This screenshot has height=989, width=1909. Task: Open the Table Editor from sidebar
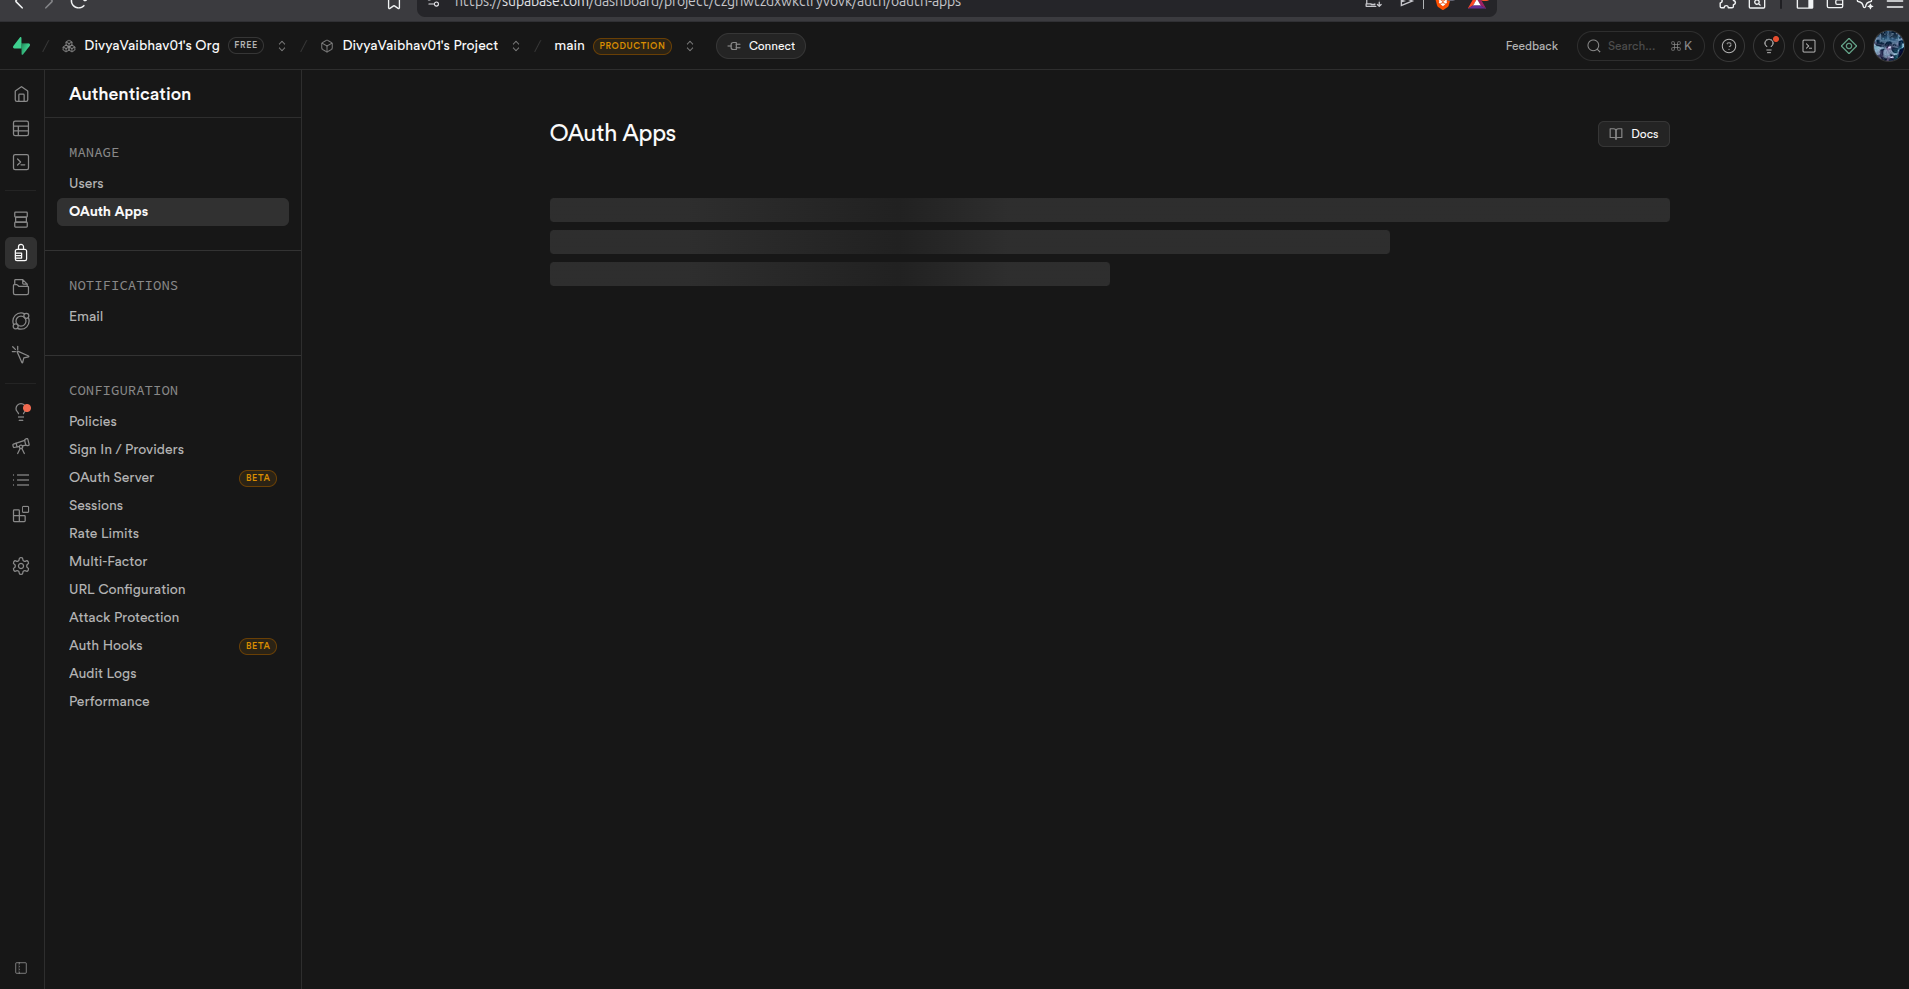click(21, 128)
